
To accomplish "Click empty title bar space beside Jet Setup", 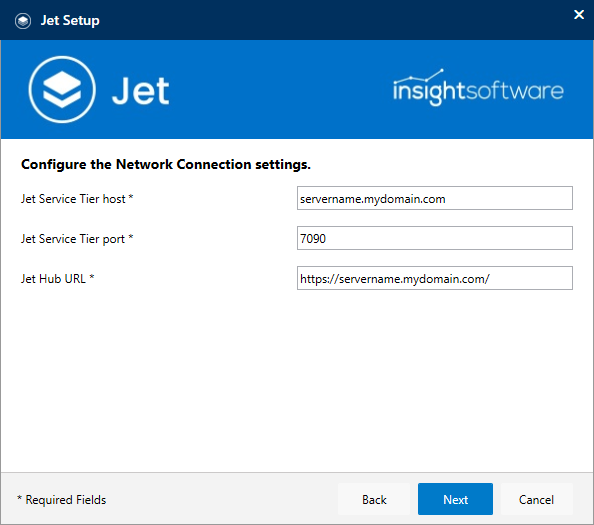I will 333,20.
